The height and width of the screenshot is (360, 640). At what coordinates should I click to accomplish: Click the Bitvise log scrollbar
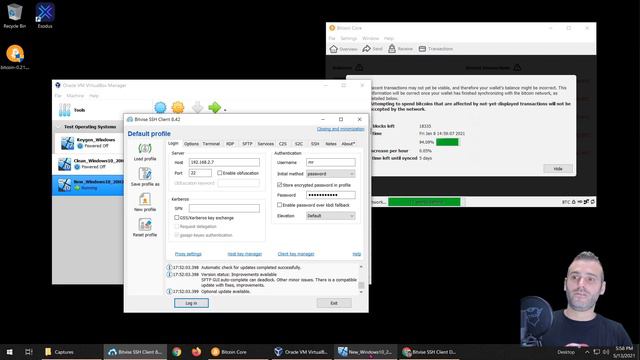pos(361,279)
